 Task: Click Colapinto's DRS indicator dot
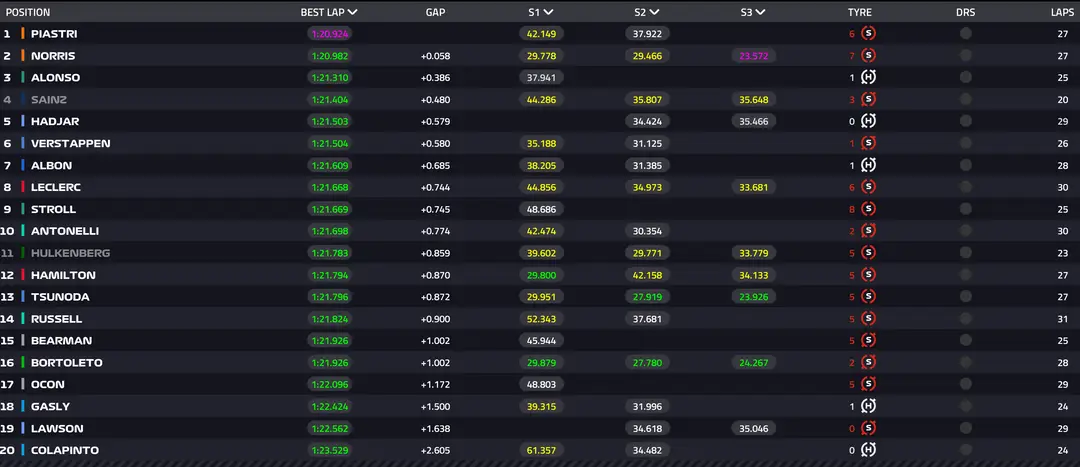(966, 450)
